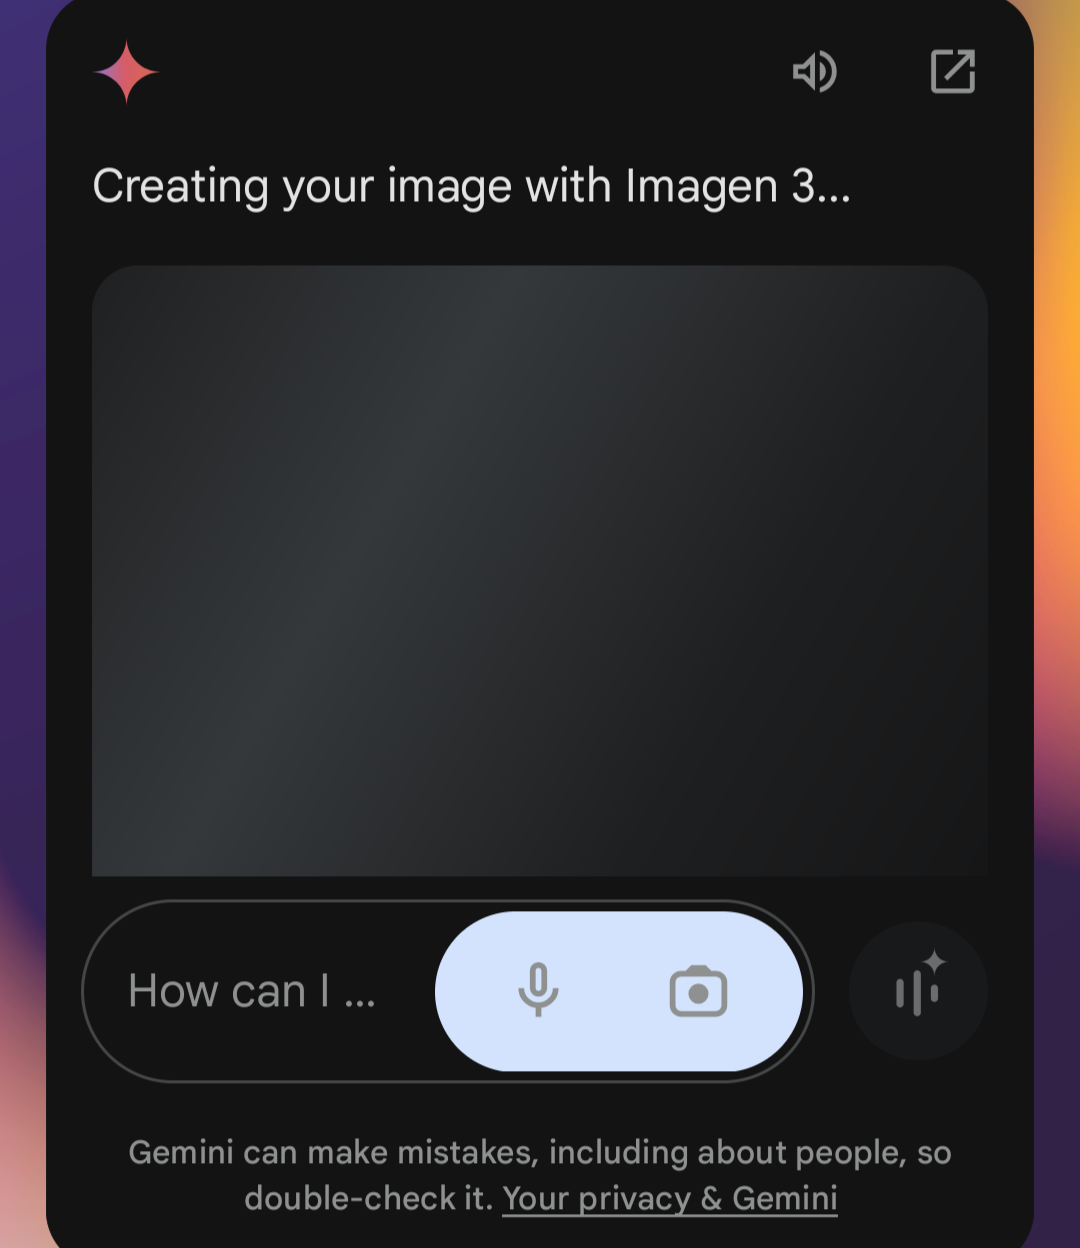Select "Creating your image with Imagen 3..." text
This screenshot has height=1248, width=1080.
[x=471, y=186]
